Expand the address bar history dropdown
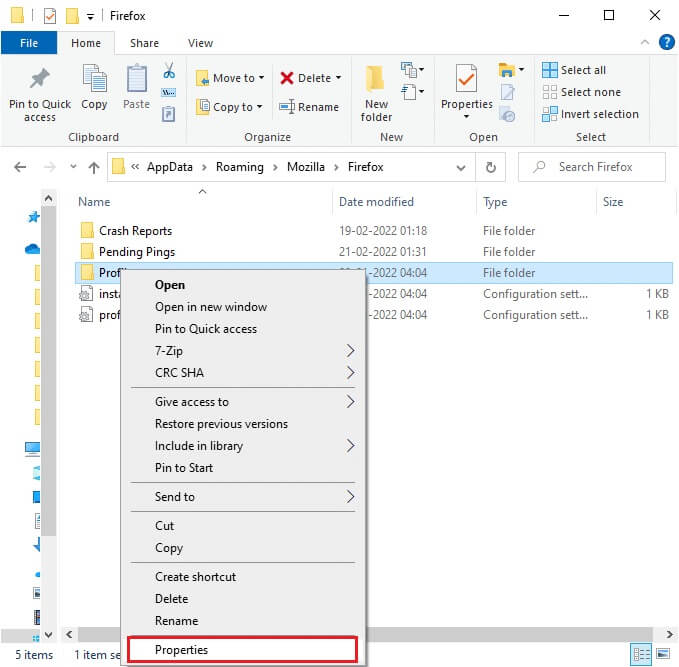The height and width of the screenshot is (667, 679). point(461,168)
